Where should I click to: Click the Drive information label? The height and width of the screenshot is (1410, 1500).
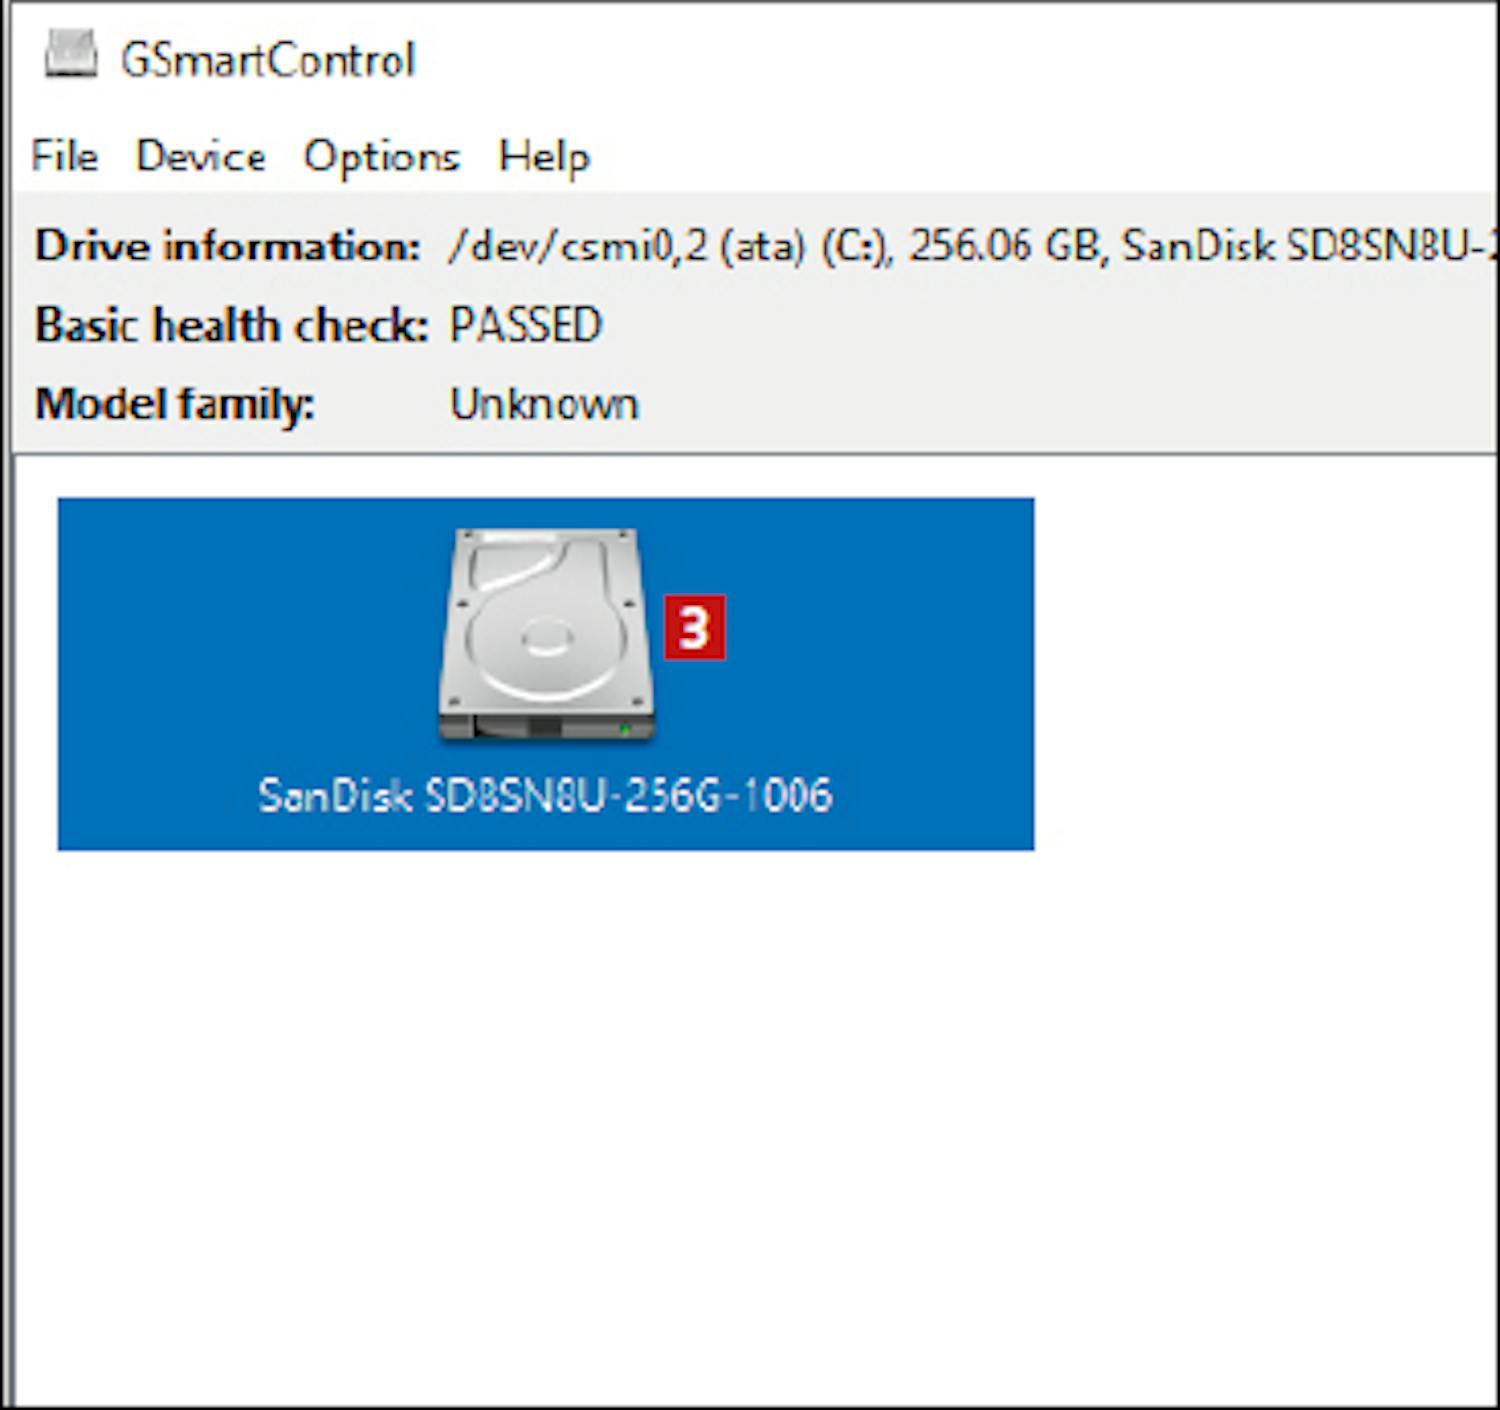click(228, 246)
